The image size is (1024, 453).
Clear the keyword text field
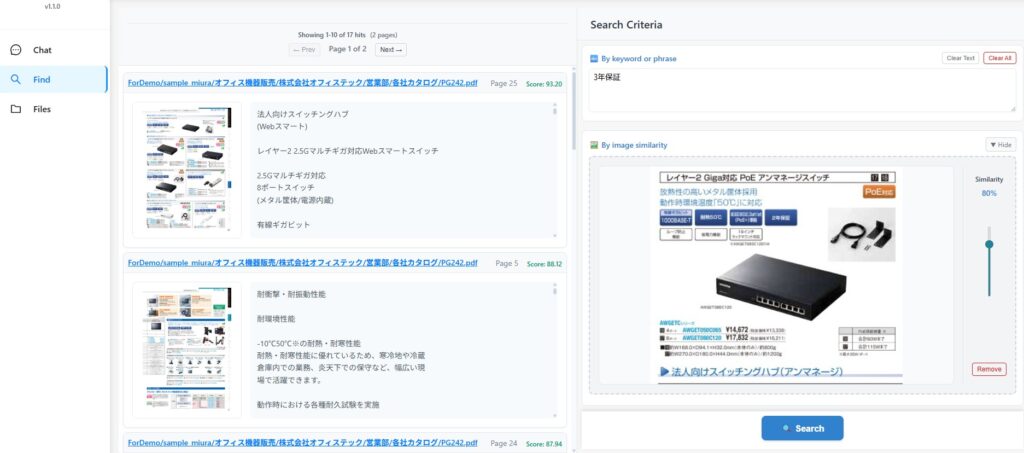[960, 58]
